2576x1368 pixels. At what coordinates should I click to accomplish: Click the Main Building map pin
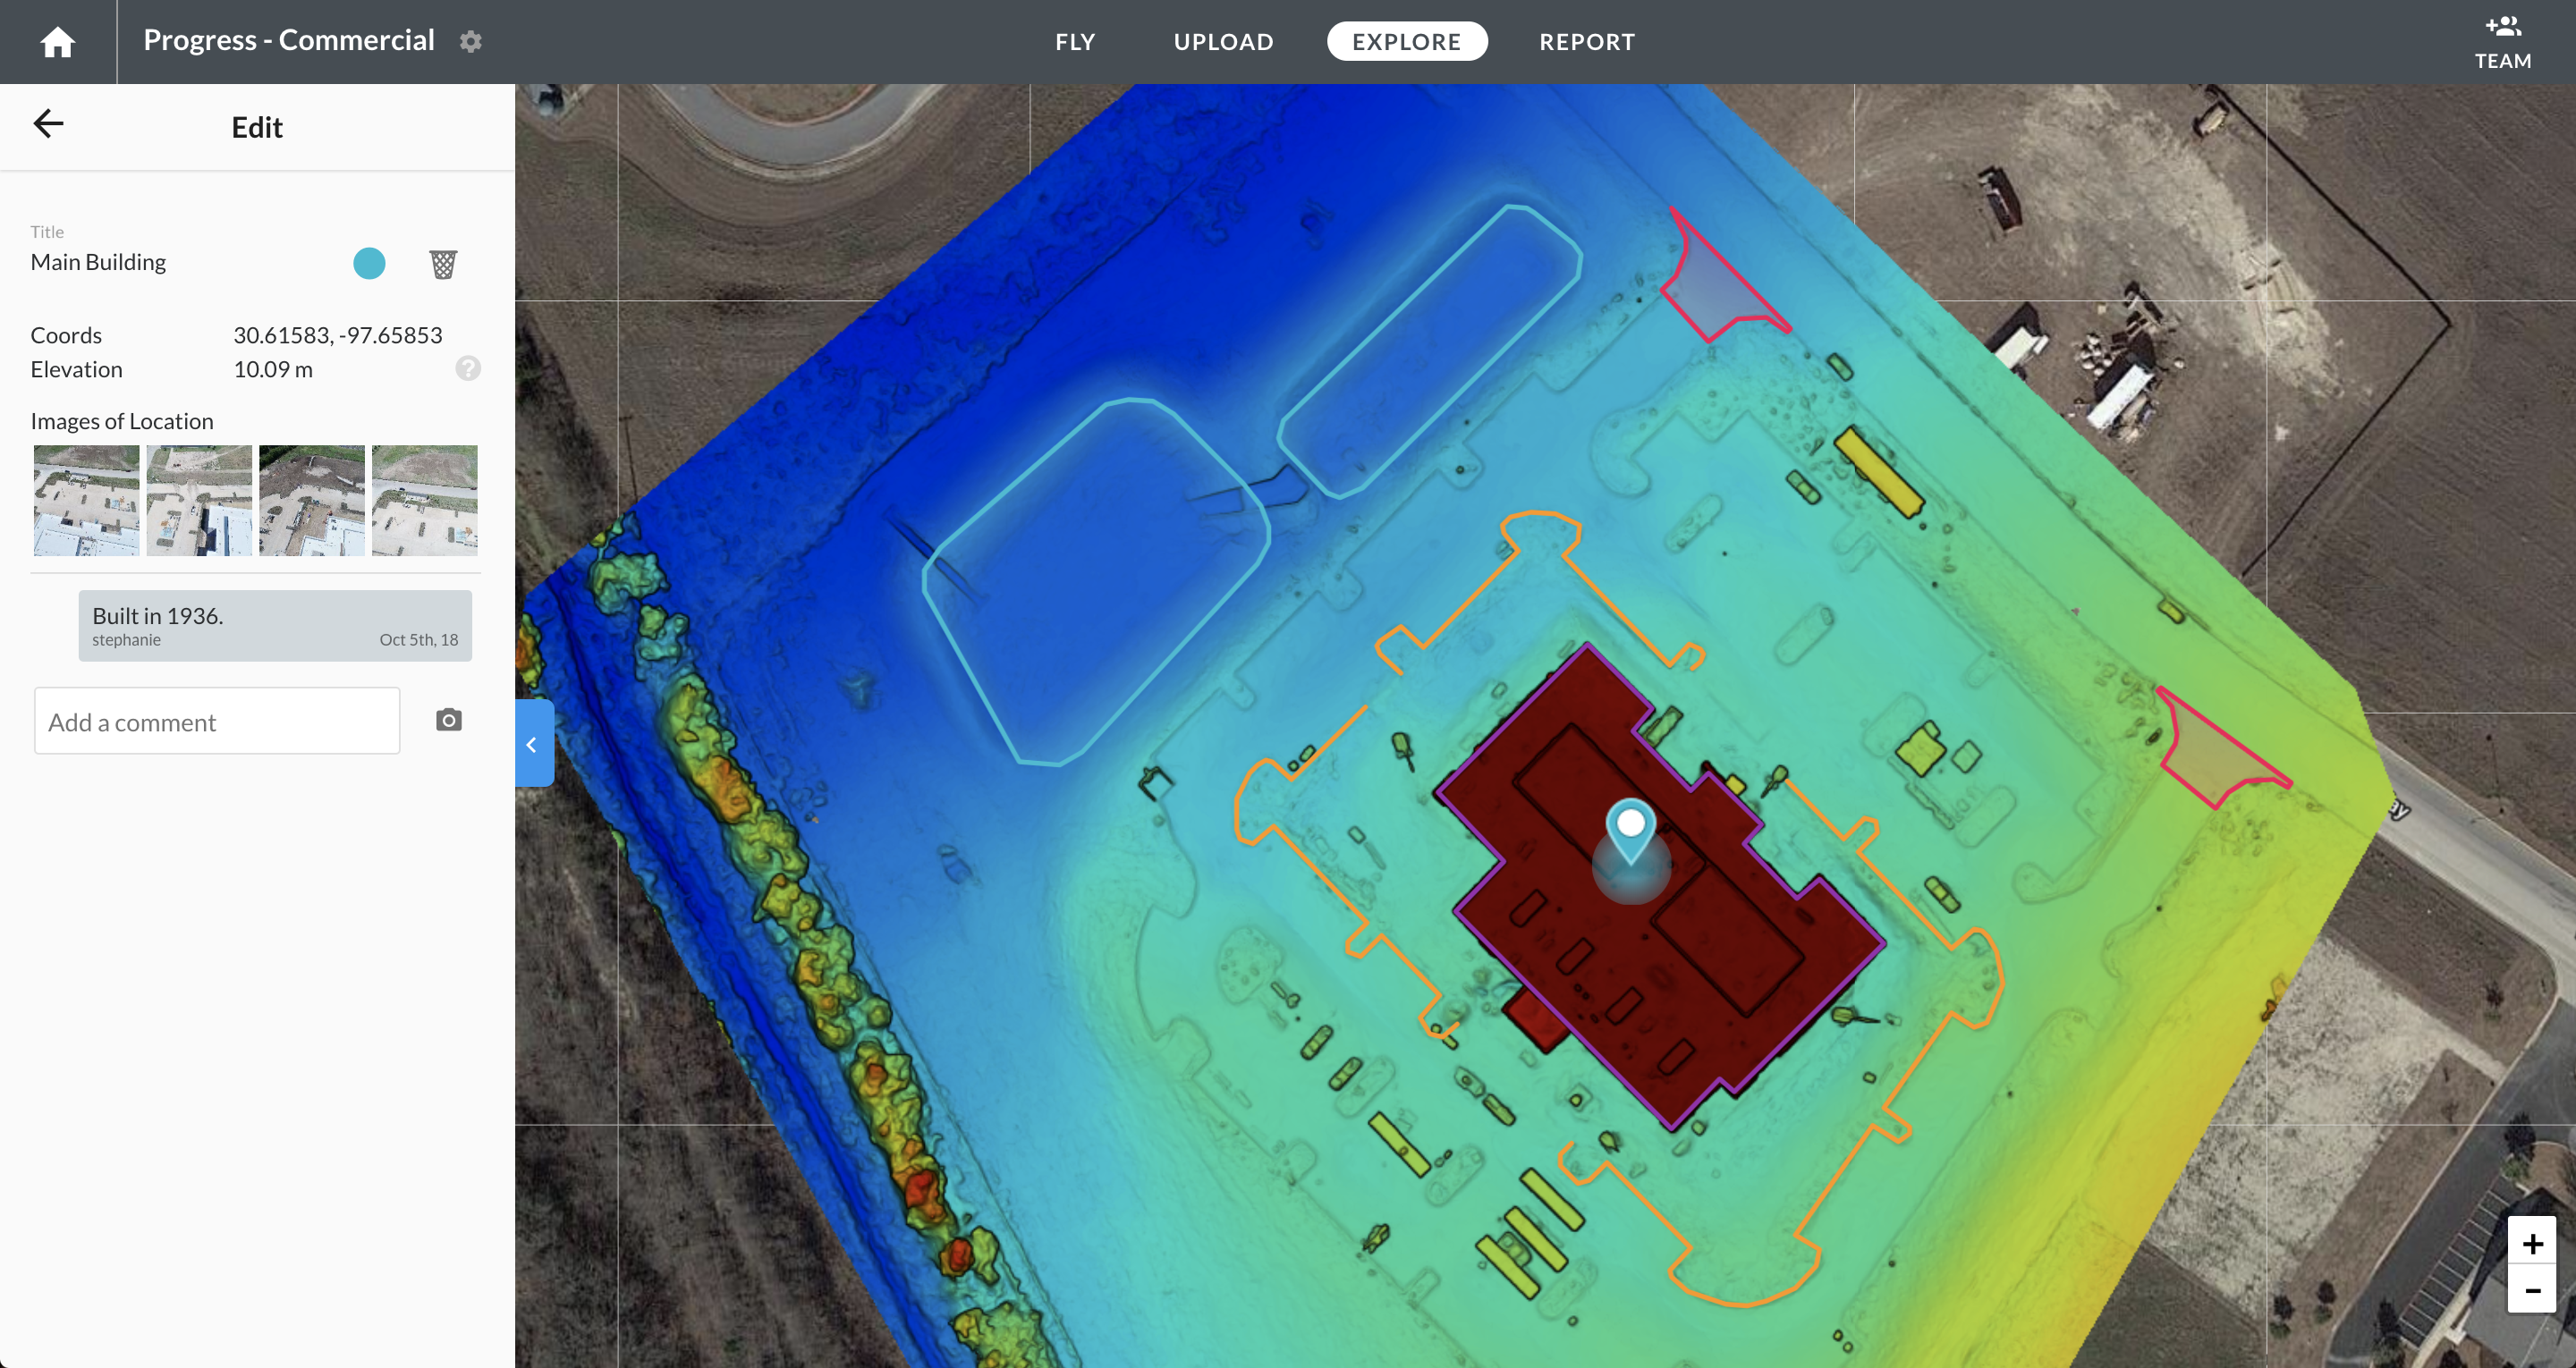[1631, 828]
